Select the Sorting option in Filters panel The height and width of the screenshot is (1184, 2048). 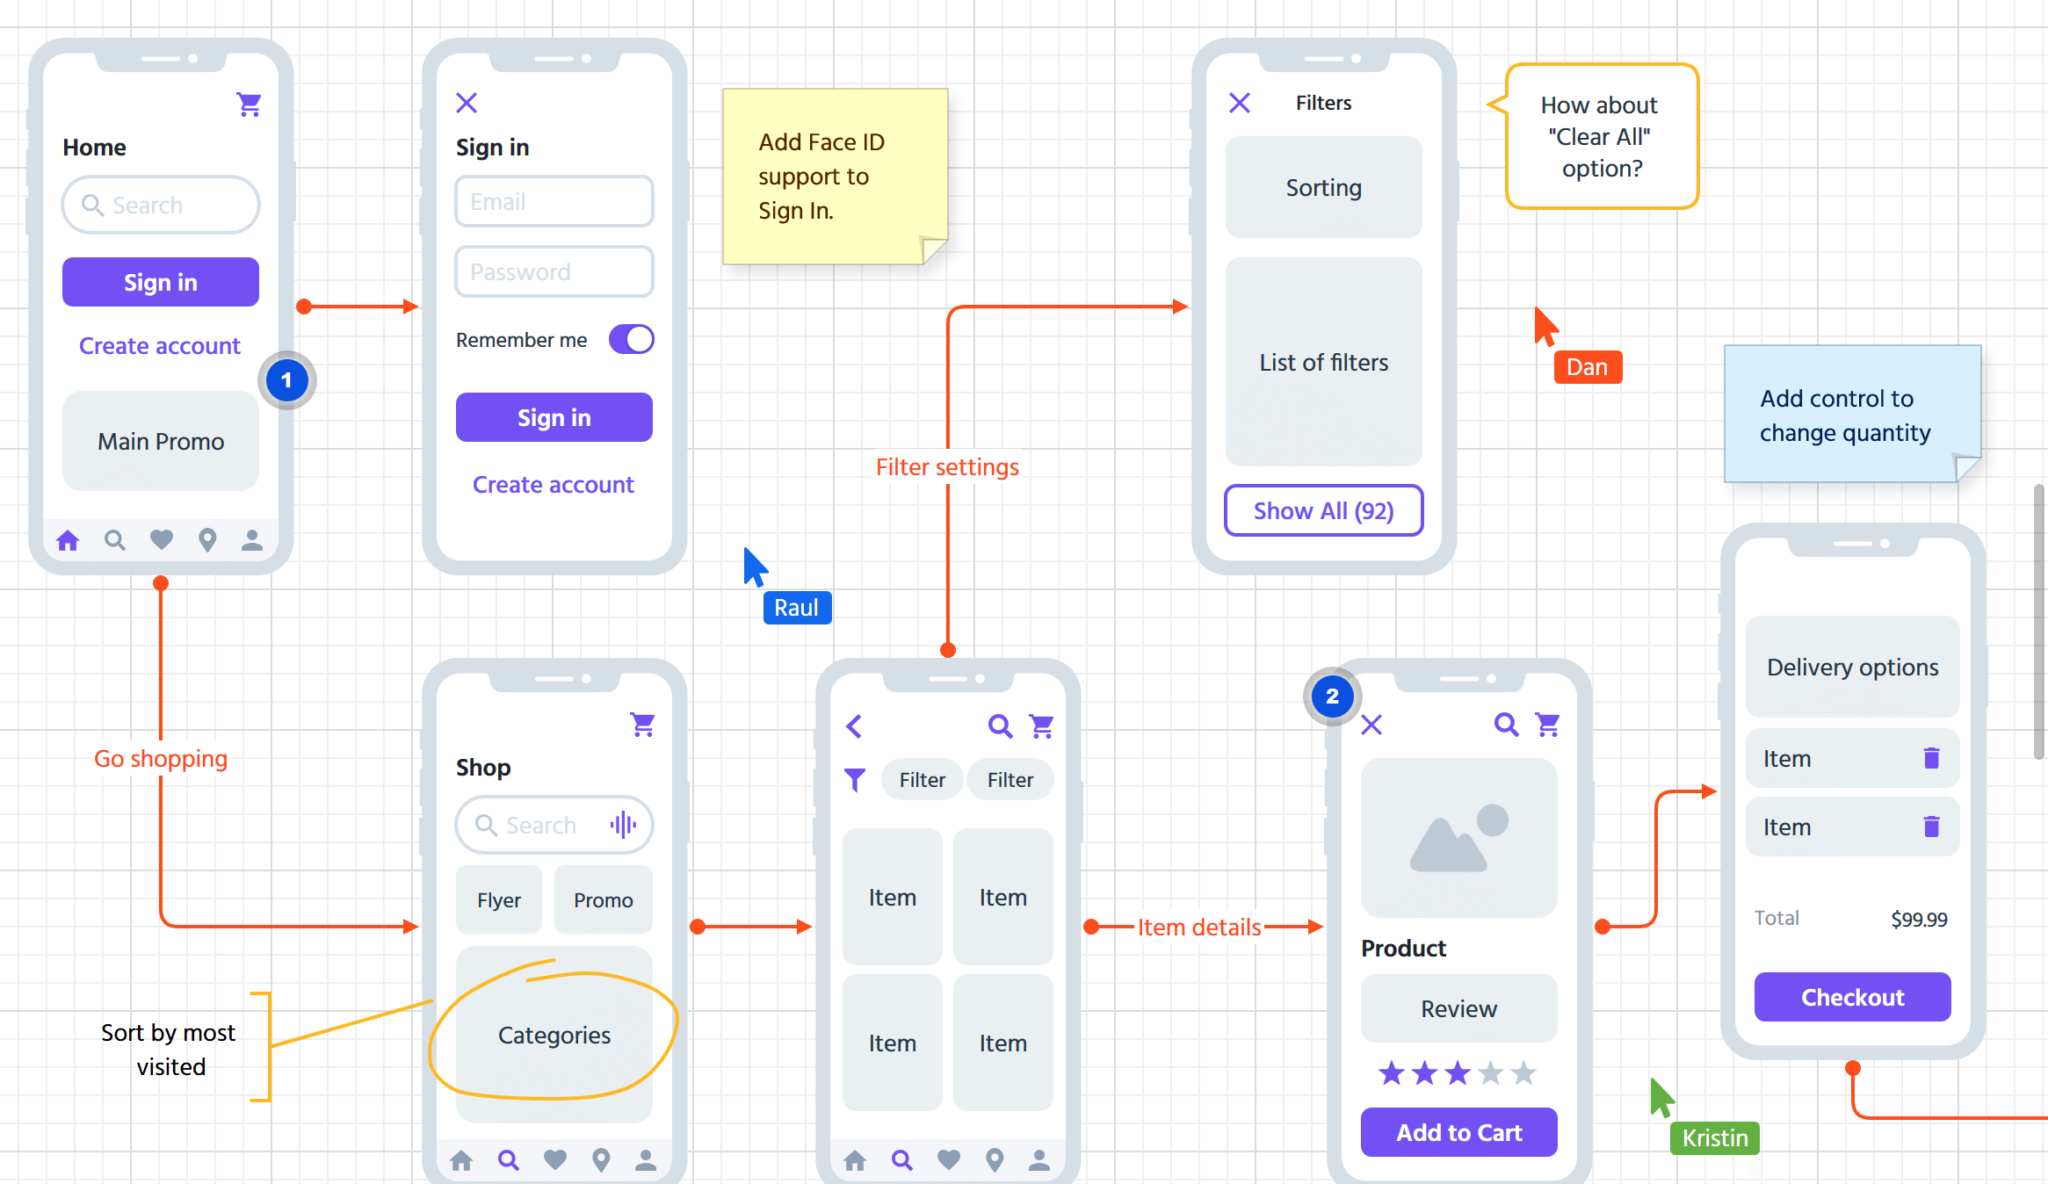(x=1324, y=187)
